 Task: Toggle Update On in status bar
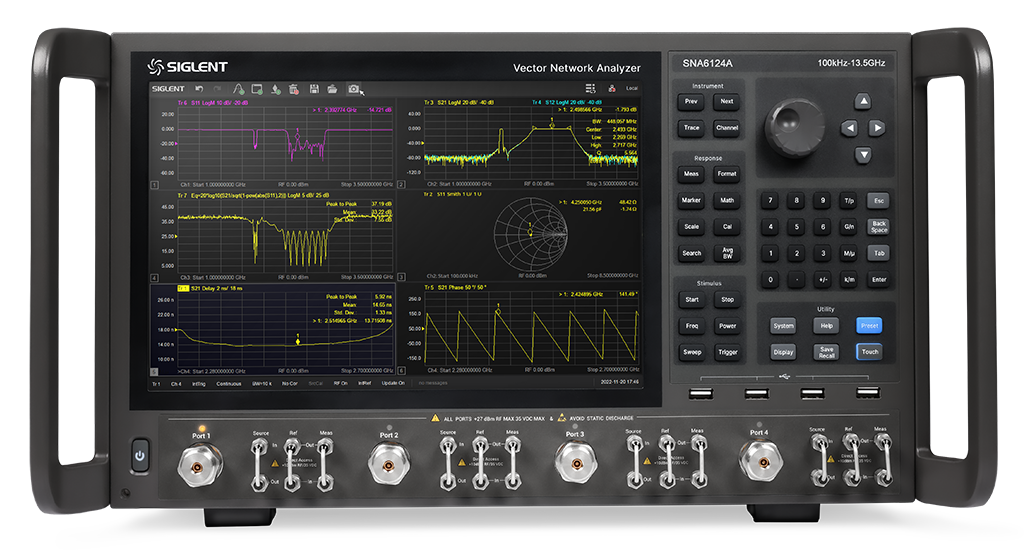pos(392,383)
